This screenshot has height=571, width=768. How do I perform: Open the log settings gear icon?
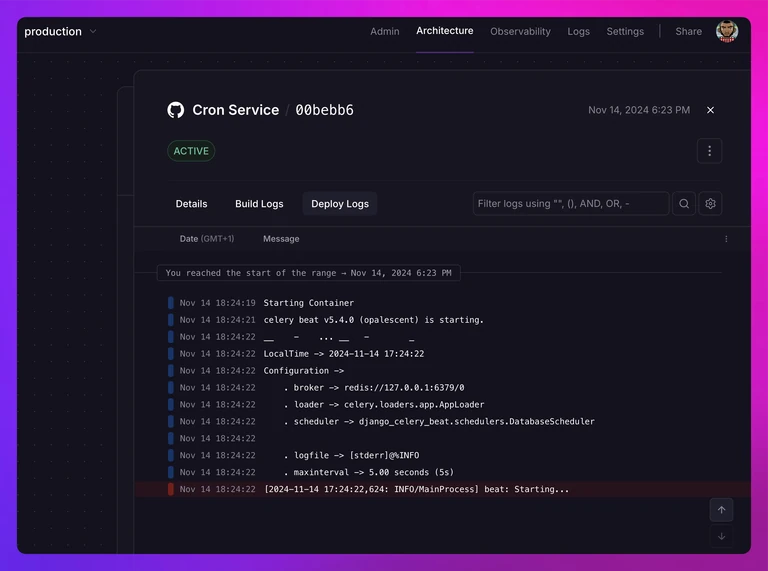pos(710,204)
